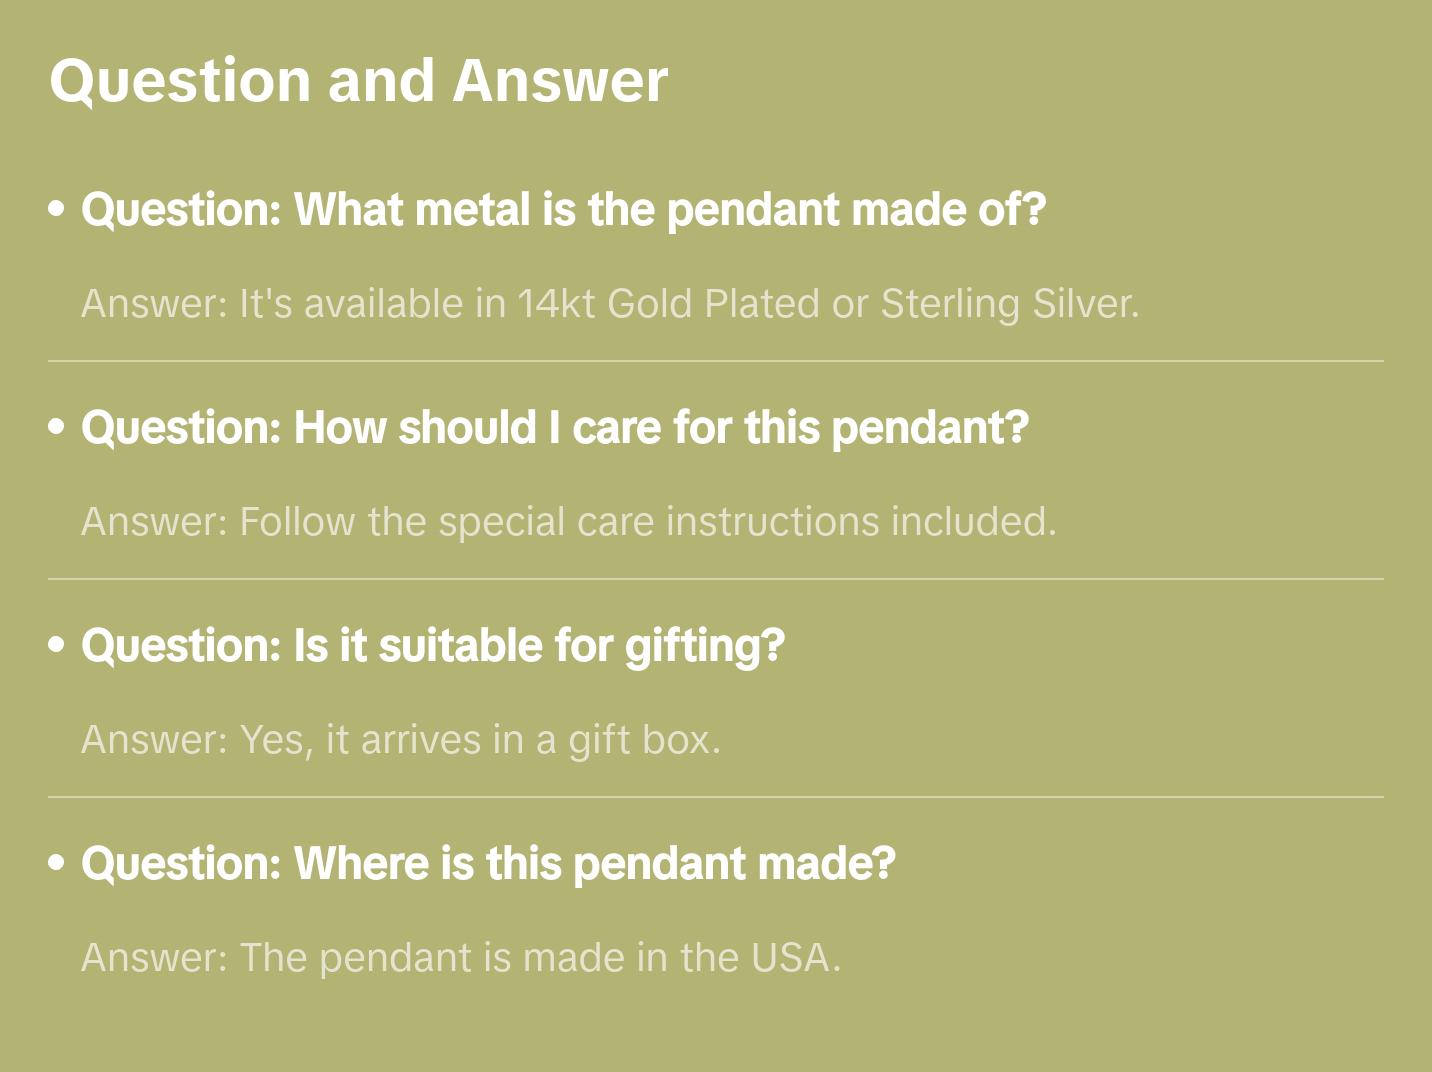The image size is (1432, 1072).
Task: Click the bullet beside the pendant care question
Action: point(57,427)
